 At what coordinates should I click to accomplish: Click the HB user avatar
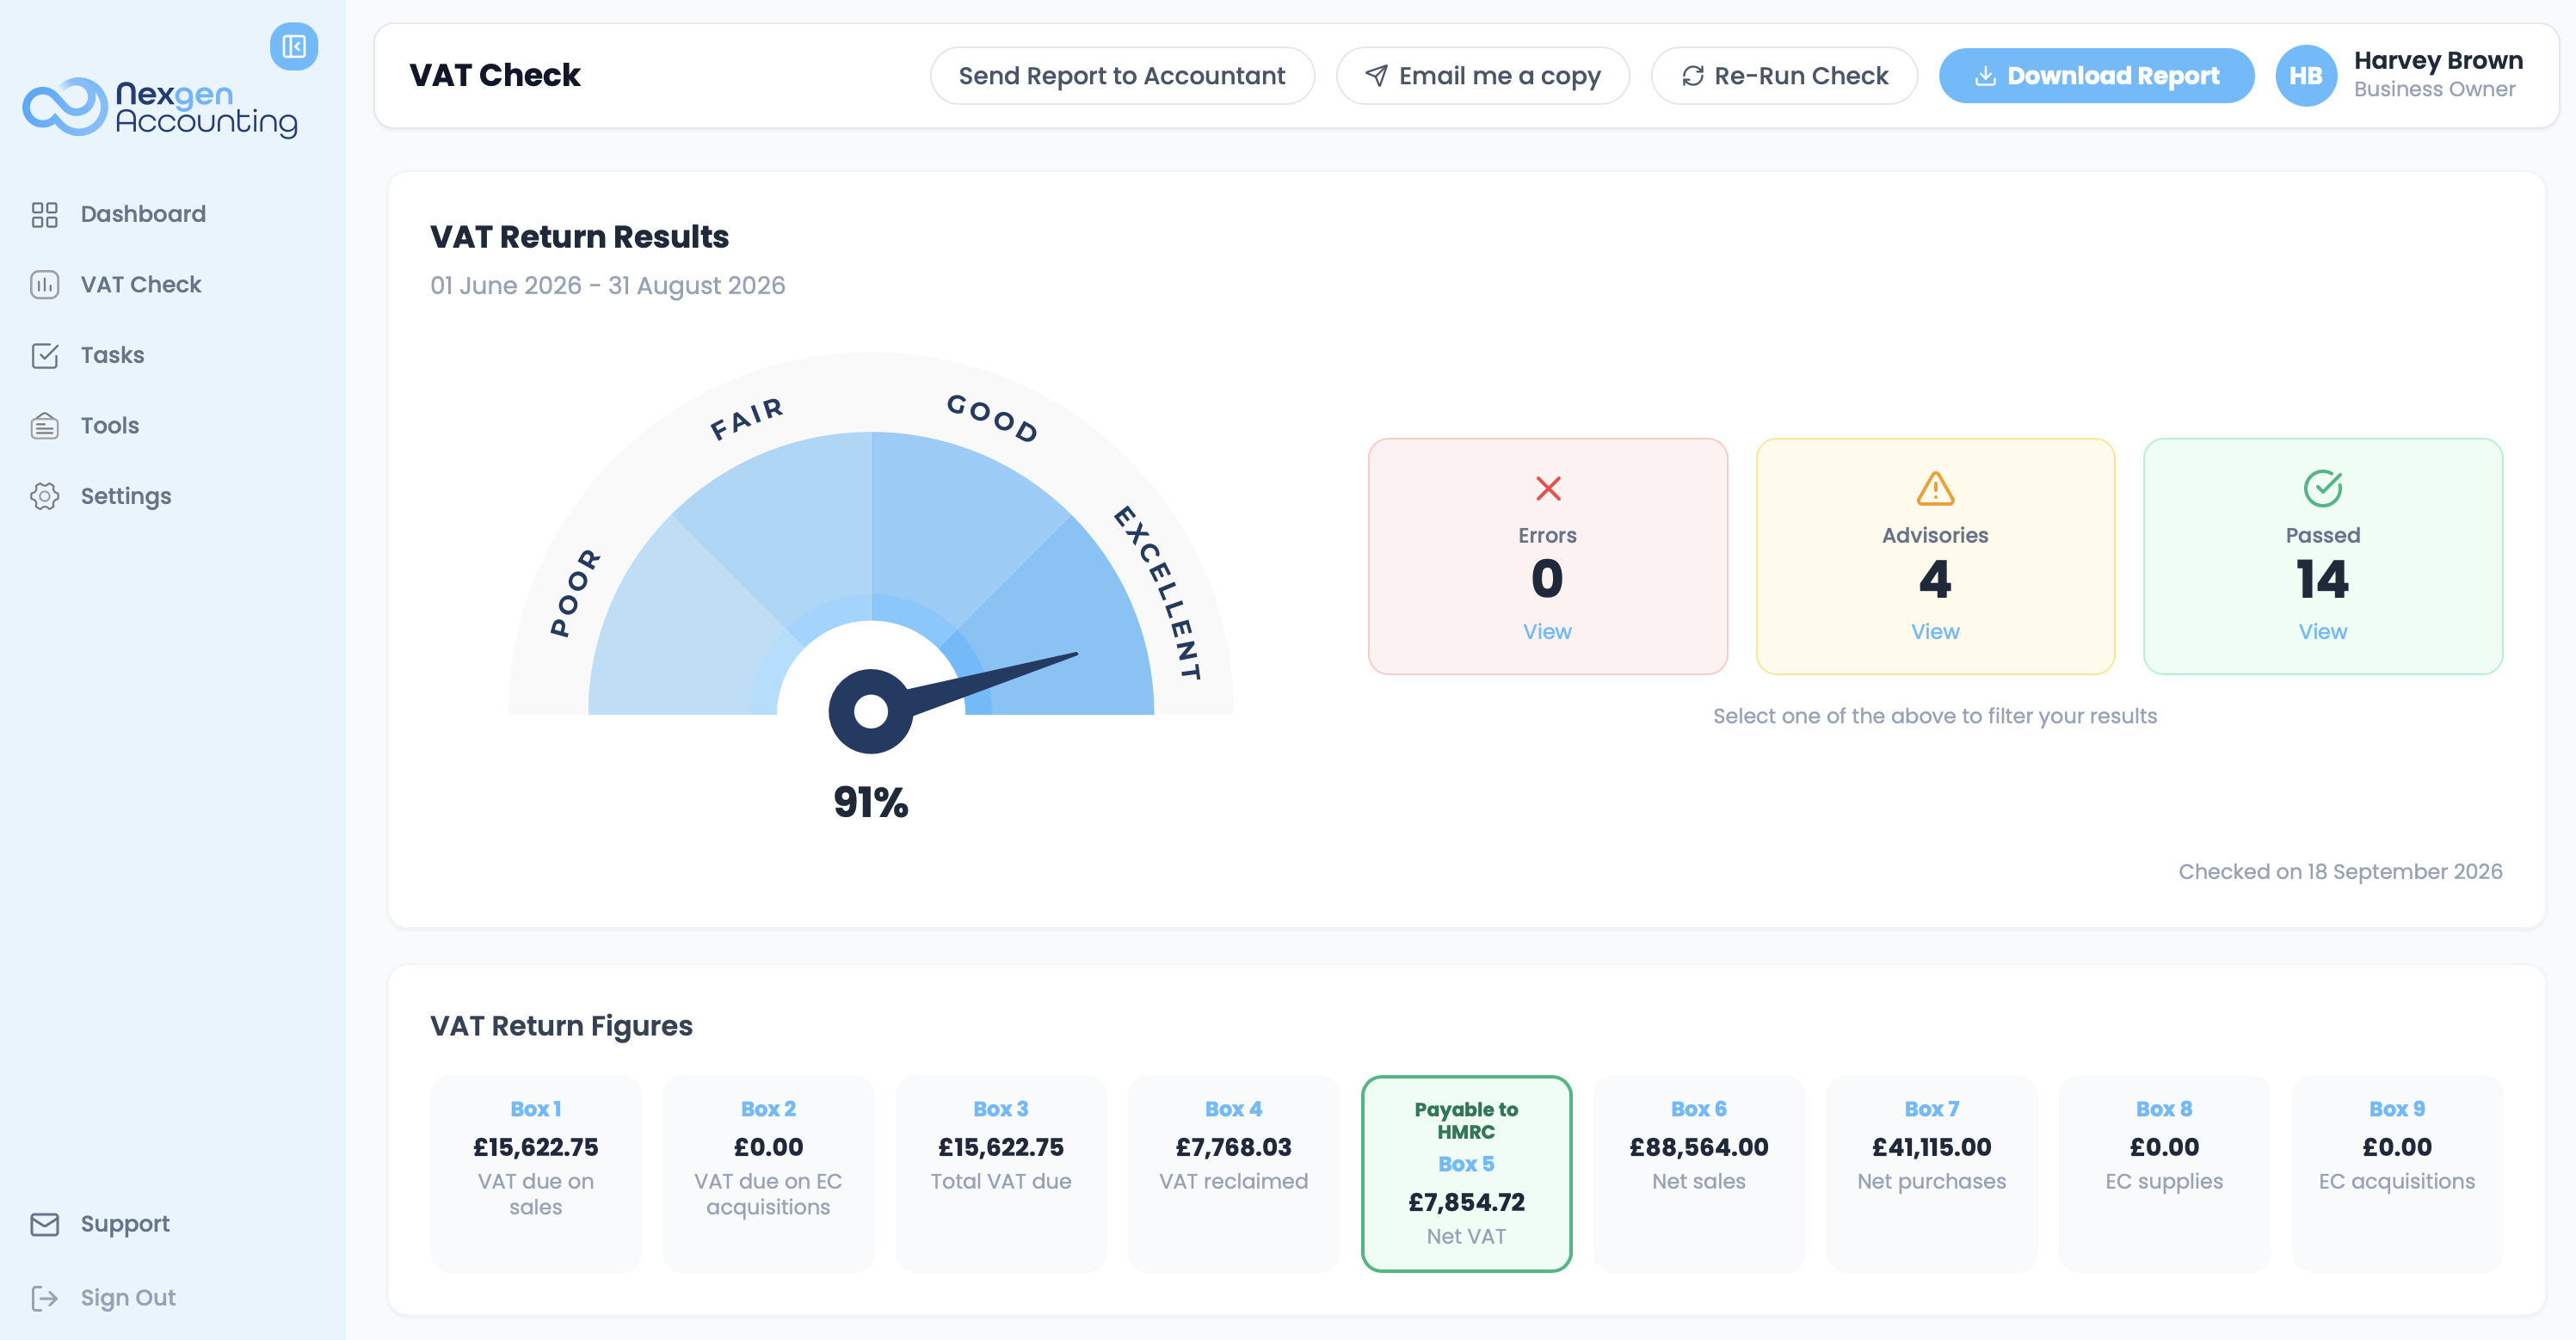pyautogui.click(x=2305, y=75)
